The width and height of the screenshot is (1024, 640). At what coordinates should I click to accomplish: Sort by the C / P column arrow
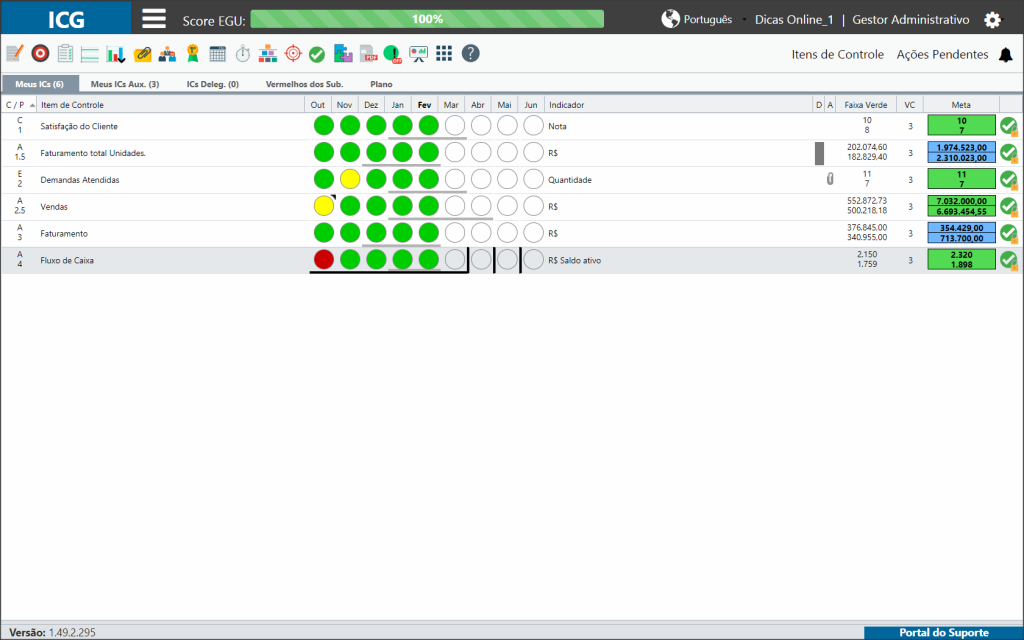[x=32, y=105]
